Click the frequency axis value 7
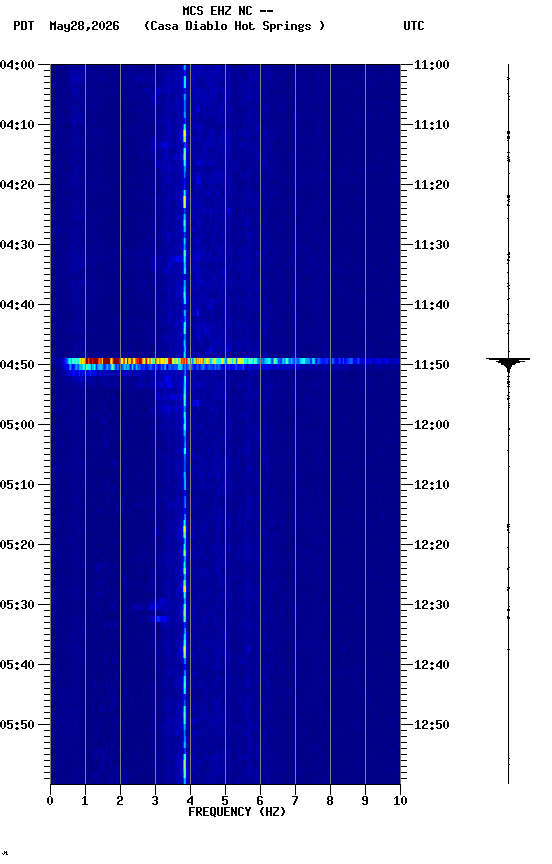 point(295,801)
